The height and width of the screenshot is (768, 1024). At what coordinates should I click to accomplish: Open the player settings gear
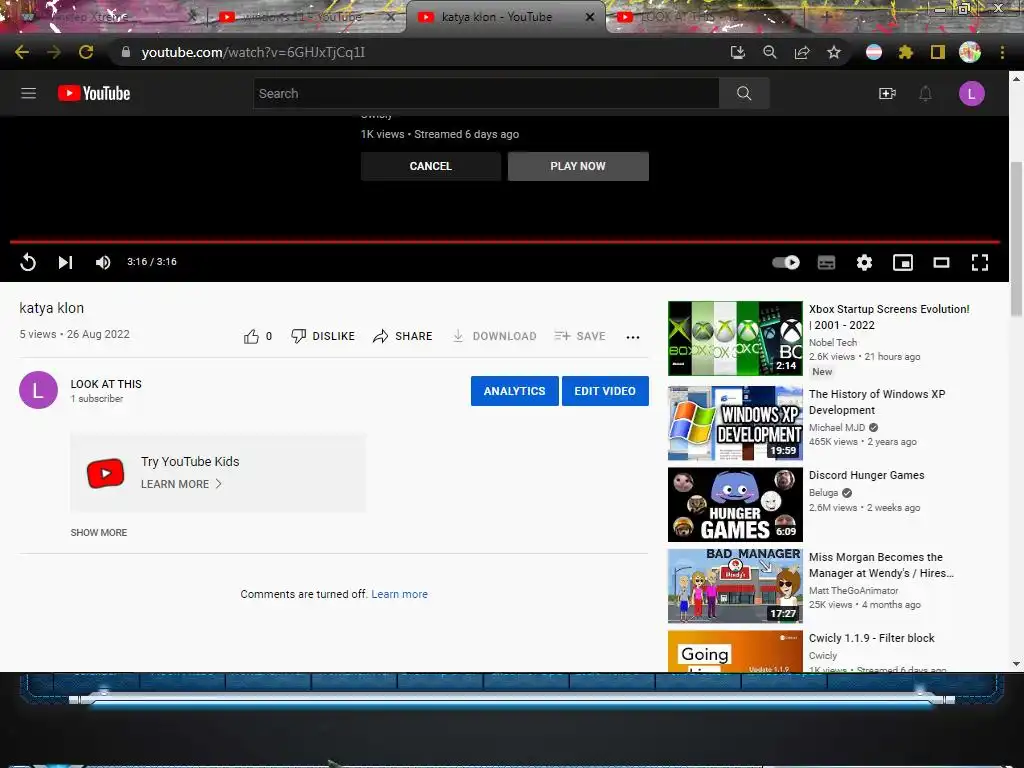[864, 263]
